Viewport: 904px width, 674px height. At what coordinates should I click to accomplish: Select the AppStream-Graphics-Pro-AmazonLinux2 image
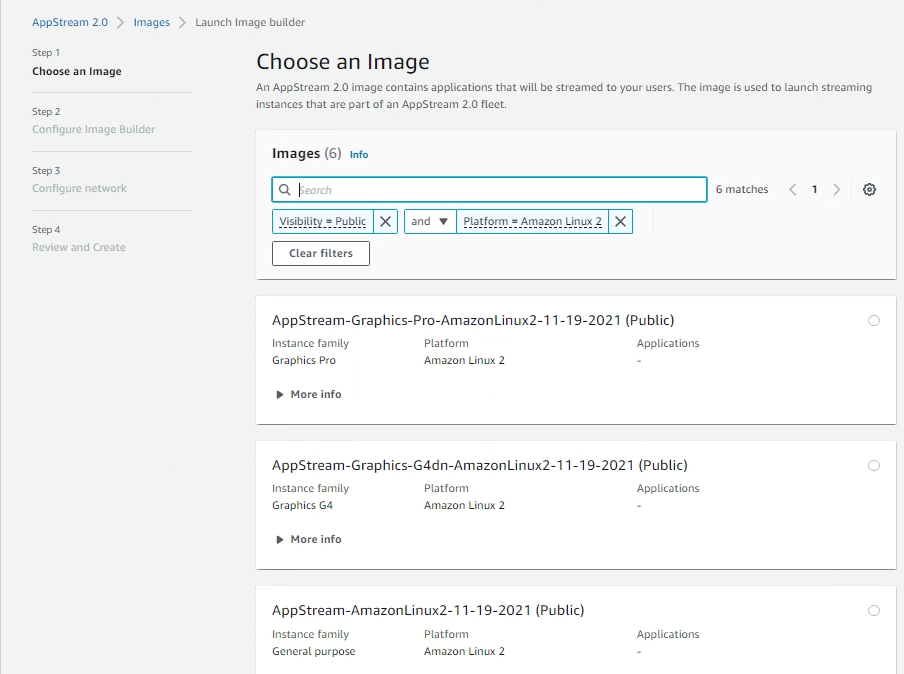(x=874, y=320)
